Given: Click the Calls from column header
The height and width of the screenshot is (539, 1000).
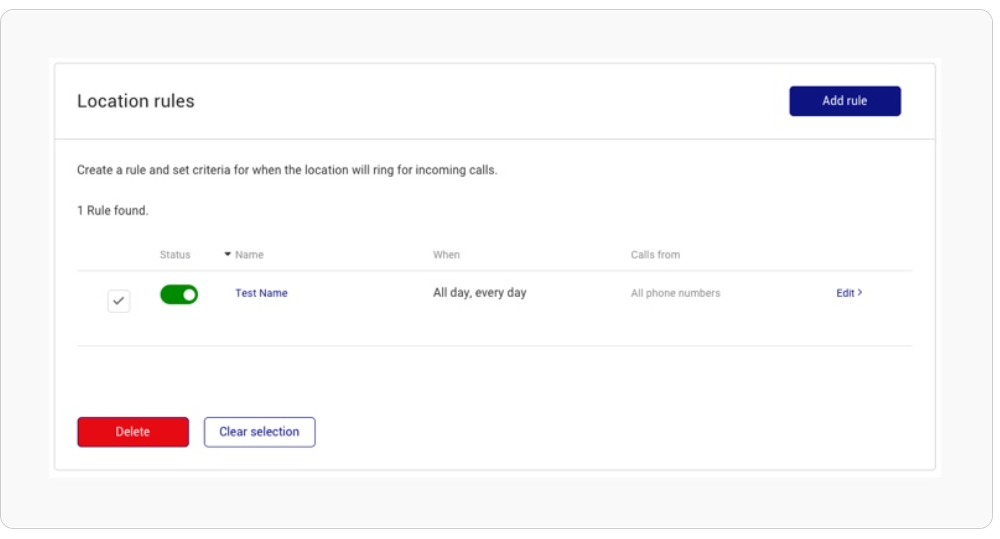Looking at the screenshot, I should pyautogui.click(x=655, y=255).
